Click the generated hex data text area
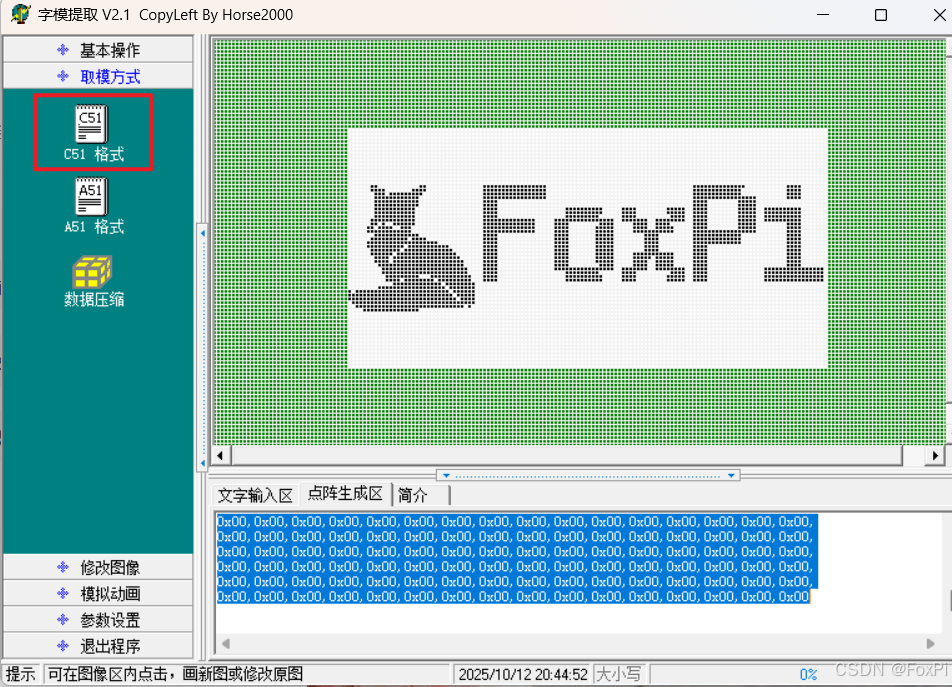 pos(578,574)
